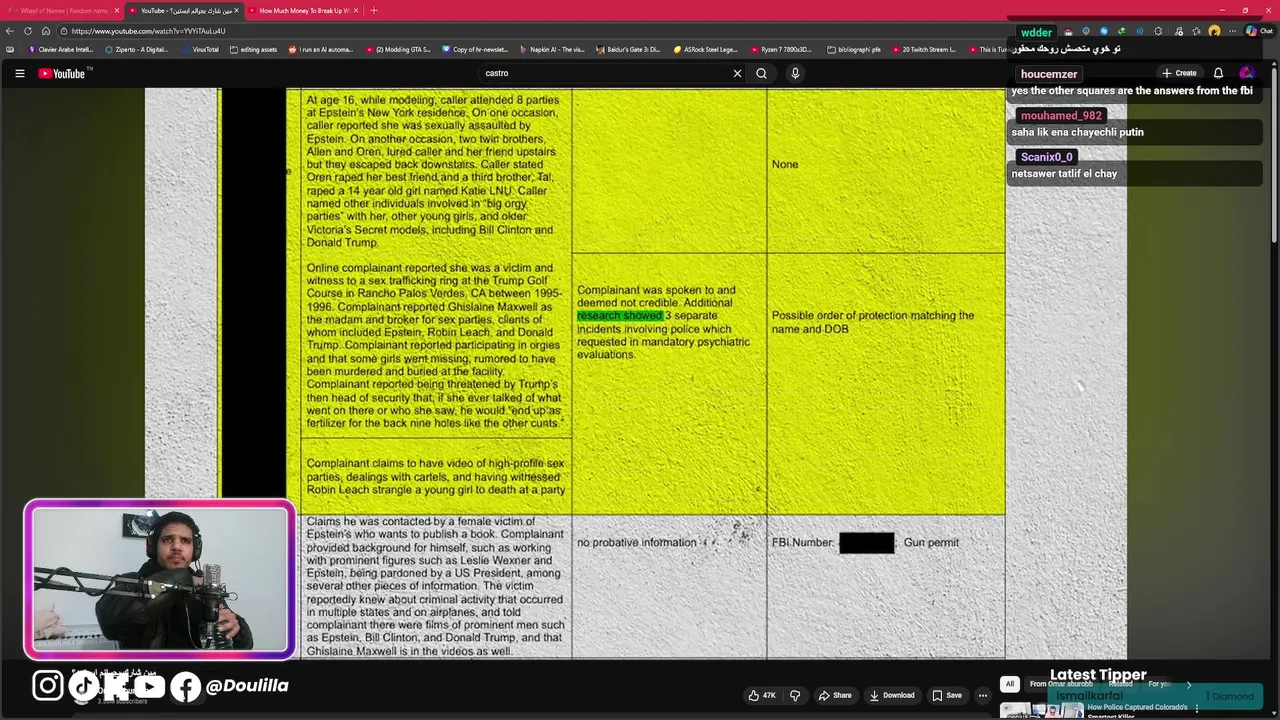Close the How Much Money To Break Up tab
The image size is (1280, 720).
pos(357,10)
